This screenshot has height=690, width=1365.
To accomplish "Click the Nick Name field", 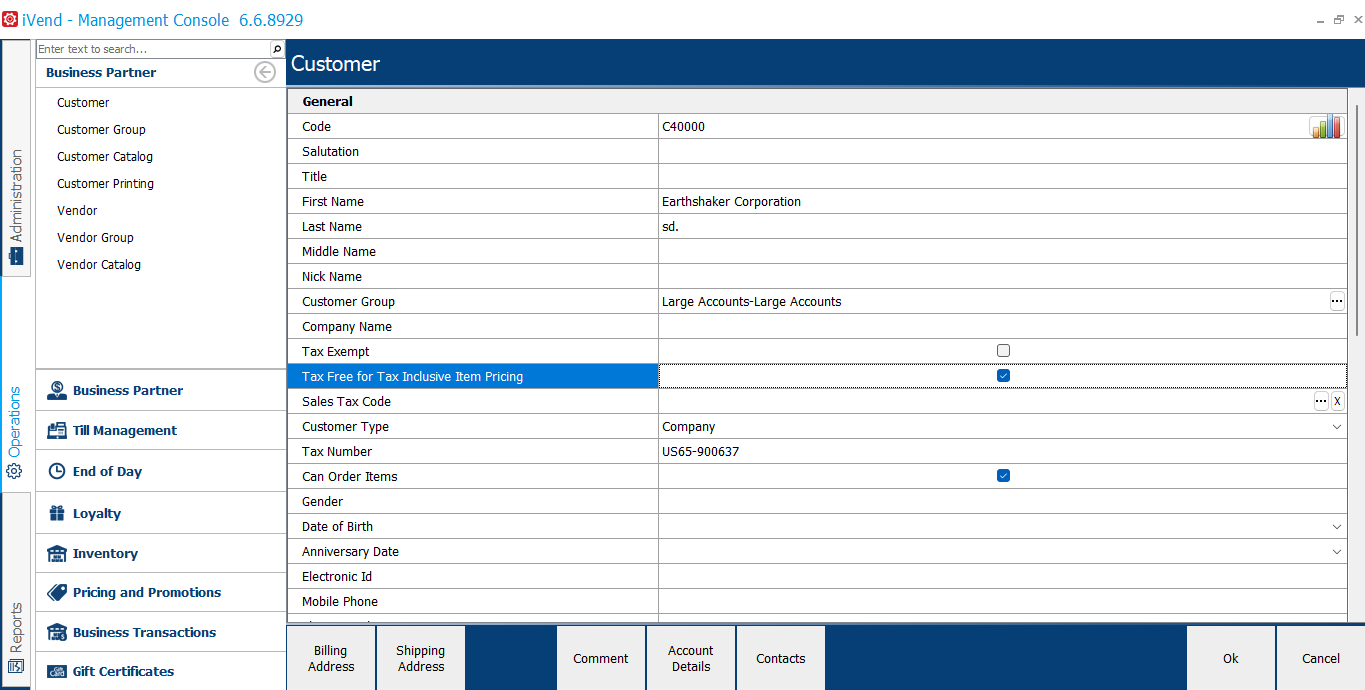I will click(x=1002, y=276).
